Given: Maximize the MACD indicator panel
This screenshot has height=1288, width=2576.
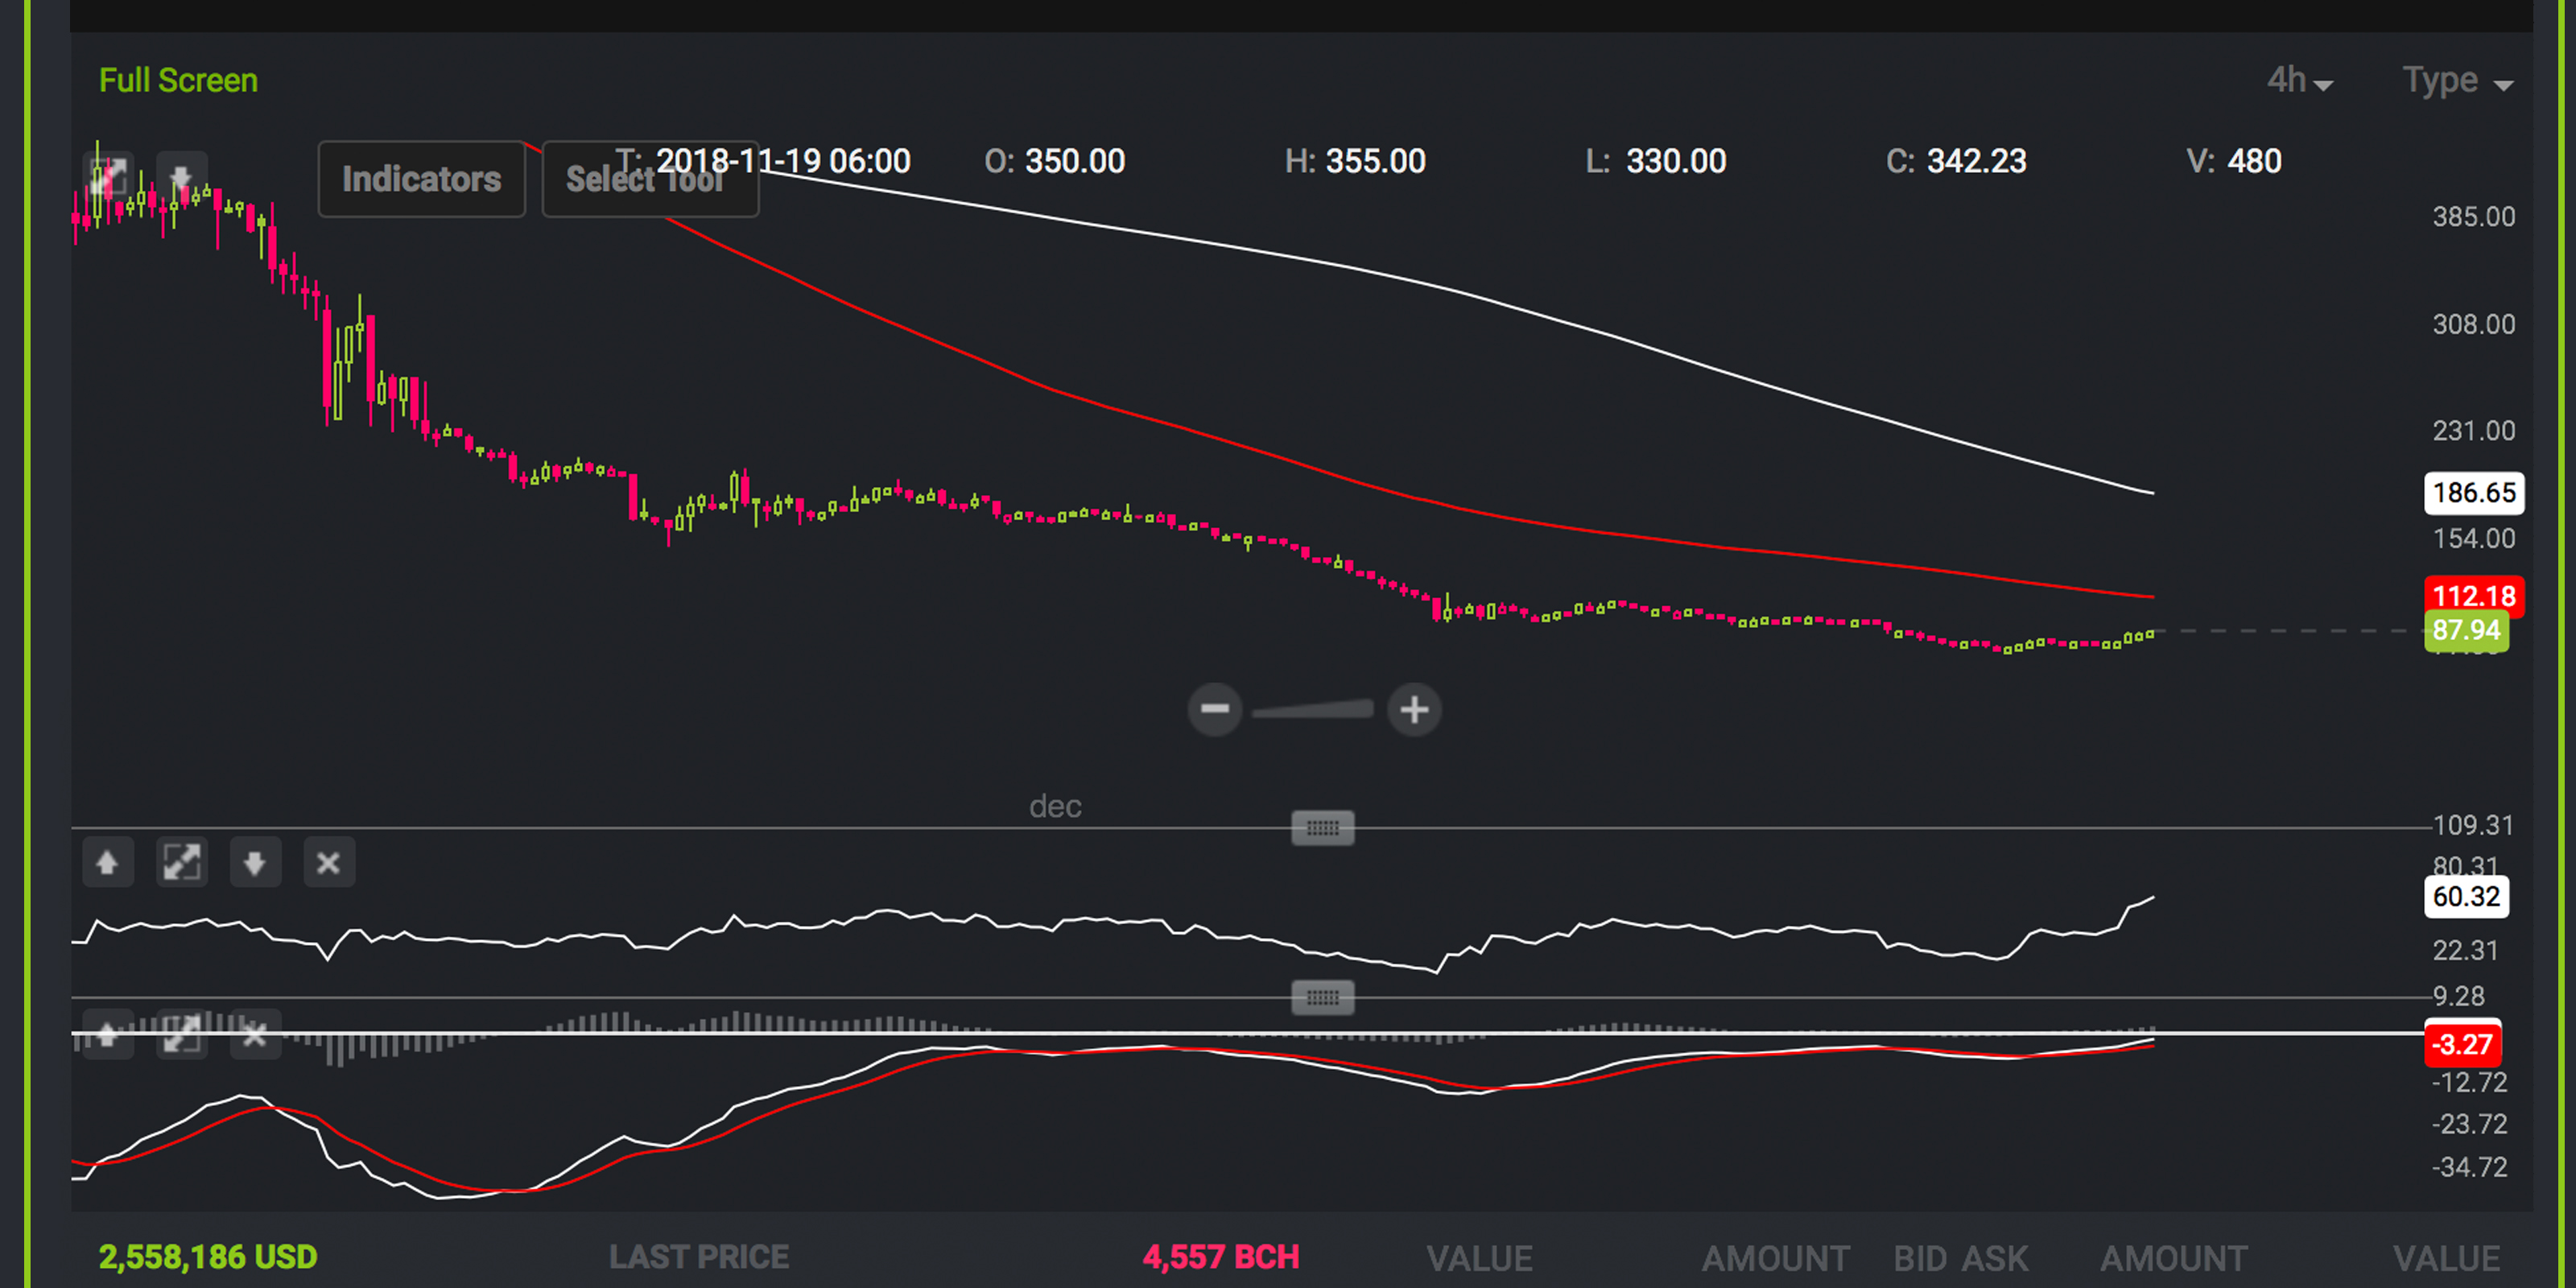Looking at the screenshot, I should [x=181, y=1035].
